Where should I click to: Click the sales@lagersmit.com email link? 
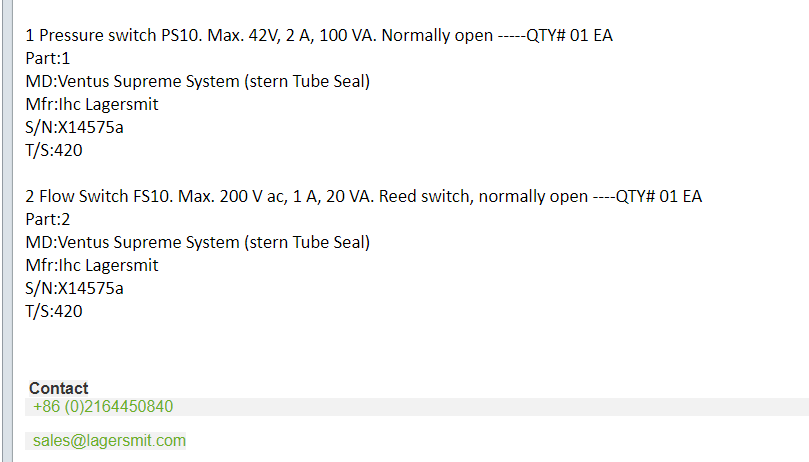point(109,441)
